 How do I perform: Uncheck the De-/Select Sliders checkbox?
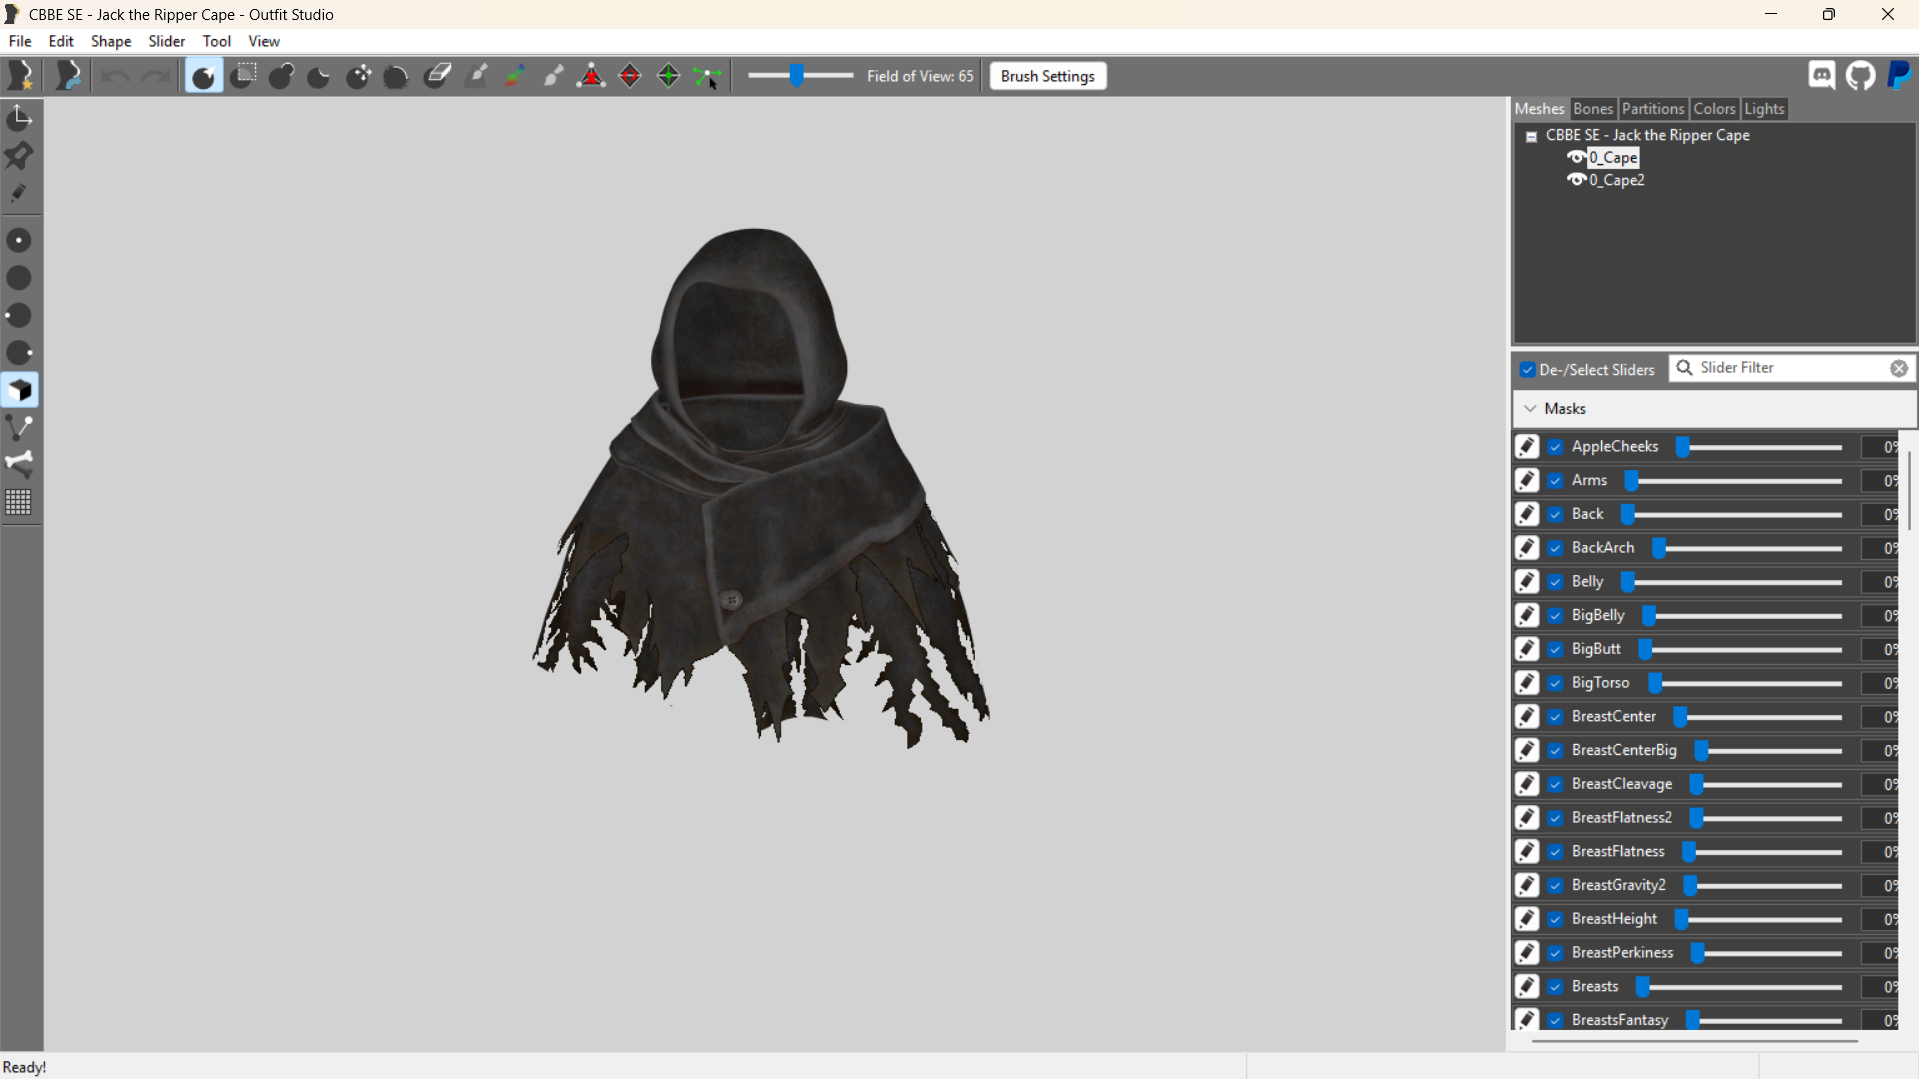point(1528,370)
